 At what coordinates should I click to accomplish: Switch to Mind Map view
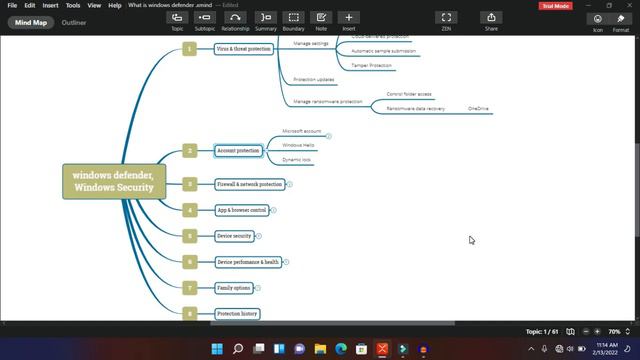[x=31, y=22]
